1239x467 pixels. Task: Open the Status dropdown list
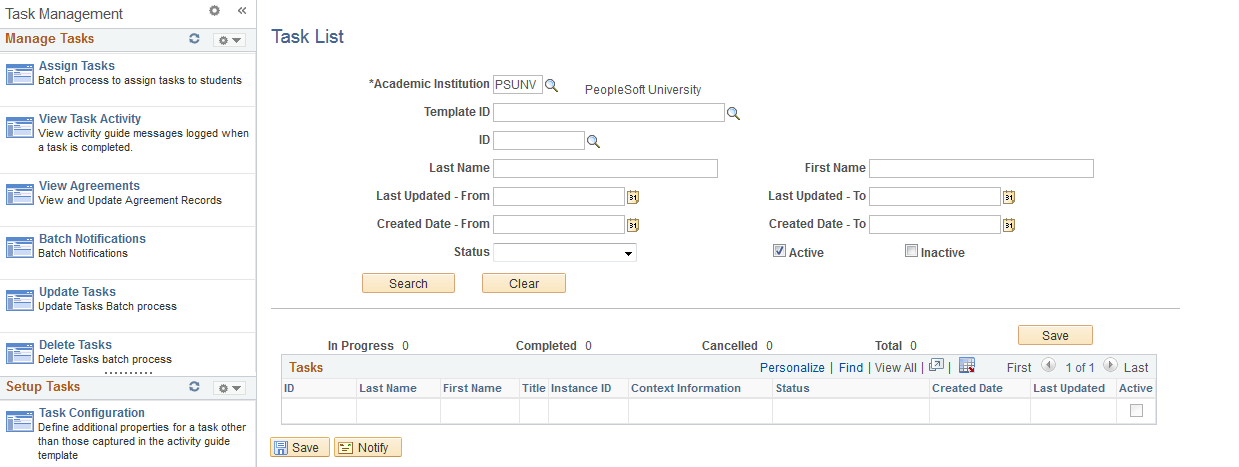(x=565, y=253)
